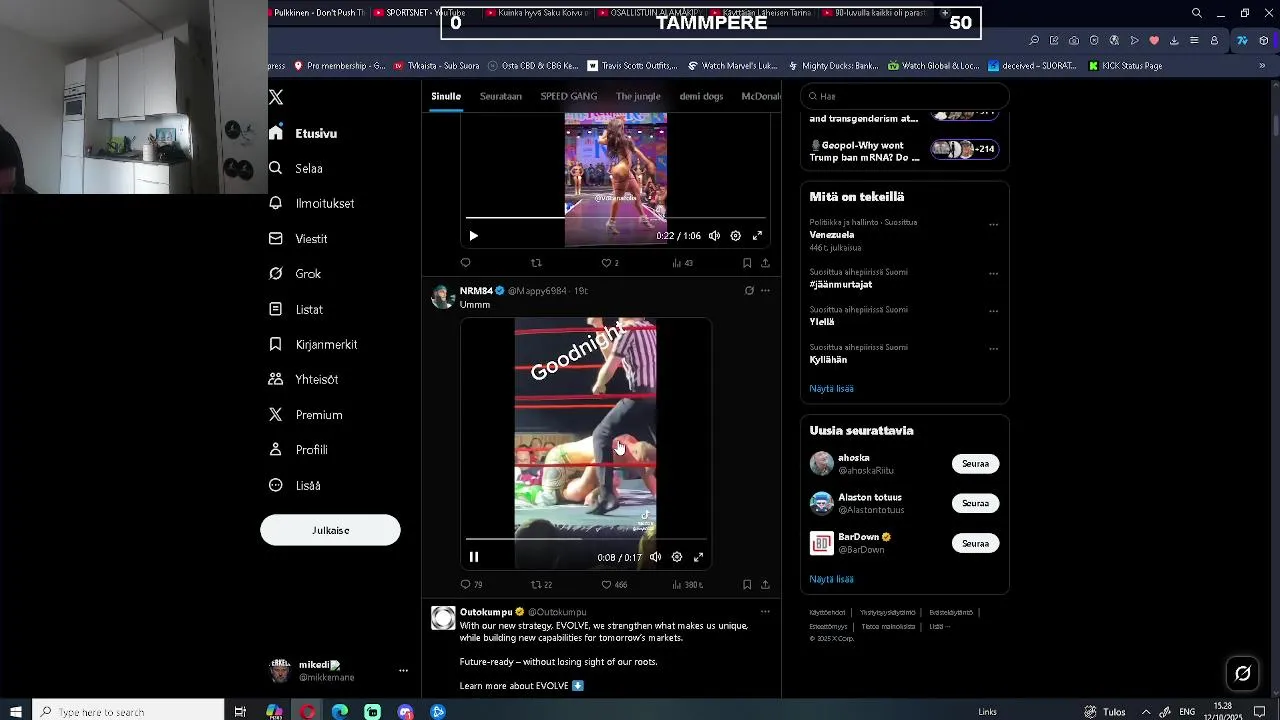Click the Julkaise post button
1280x720 pixels.
coord(330,530)
